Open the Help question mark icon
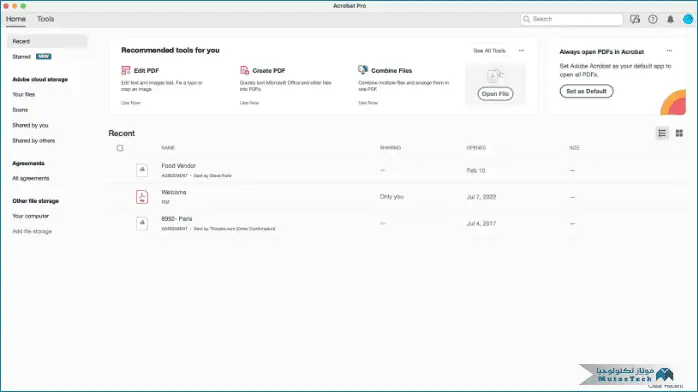The image size is (698, 392). click(x=653, y=19)
